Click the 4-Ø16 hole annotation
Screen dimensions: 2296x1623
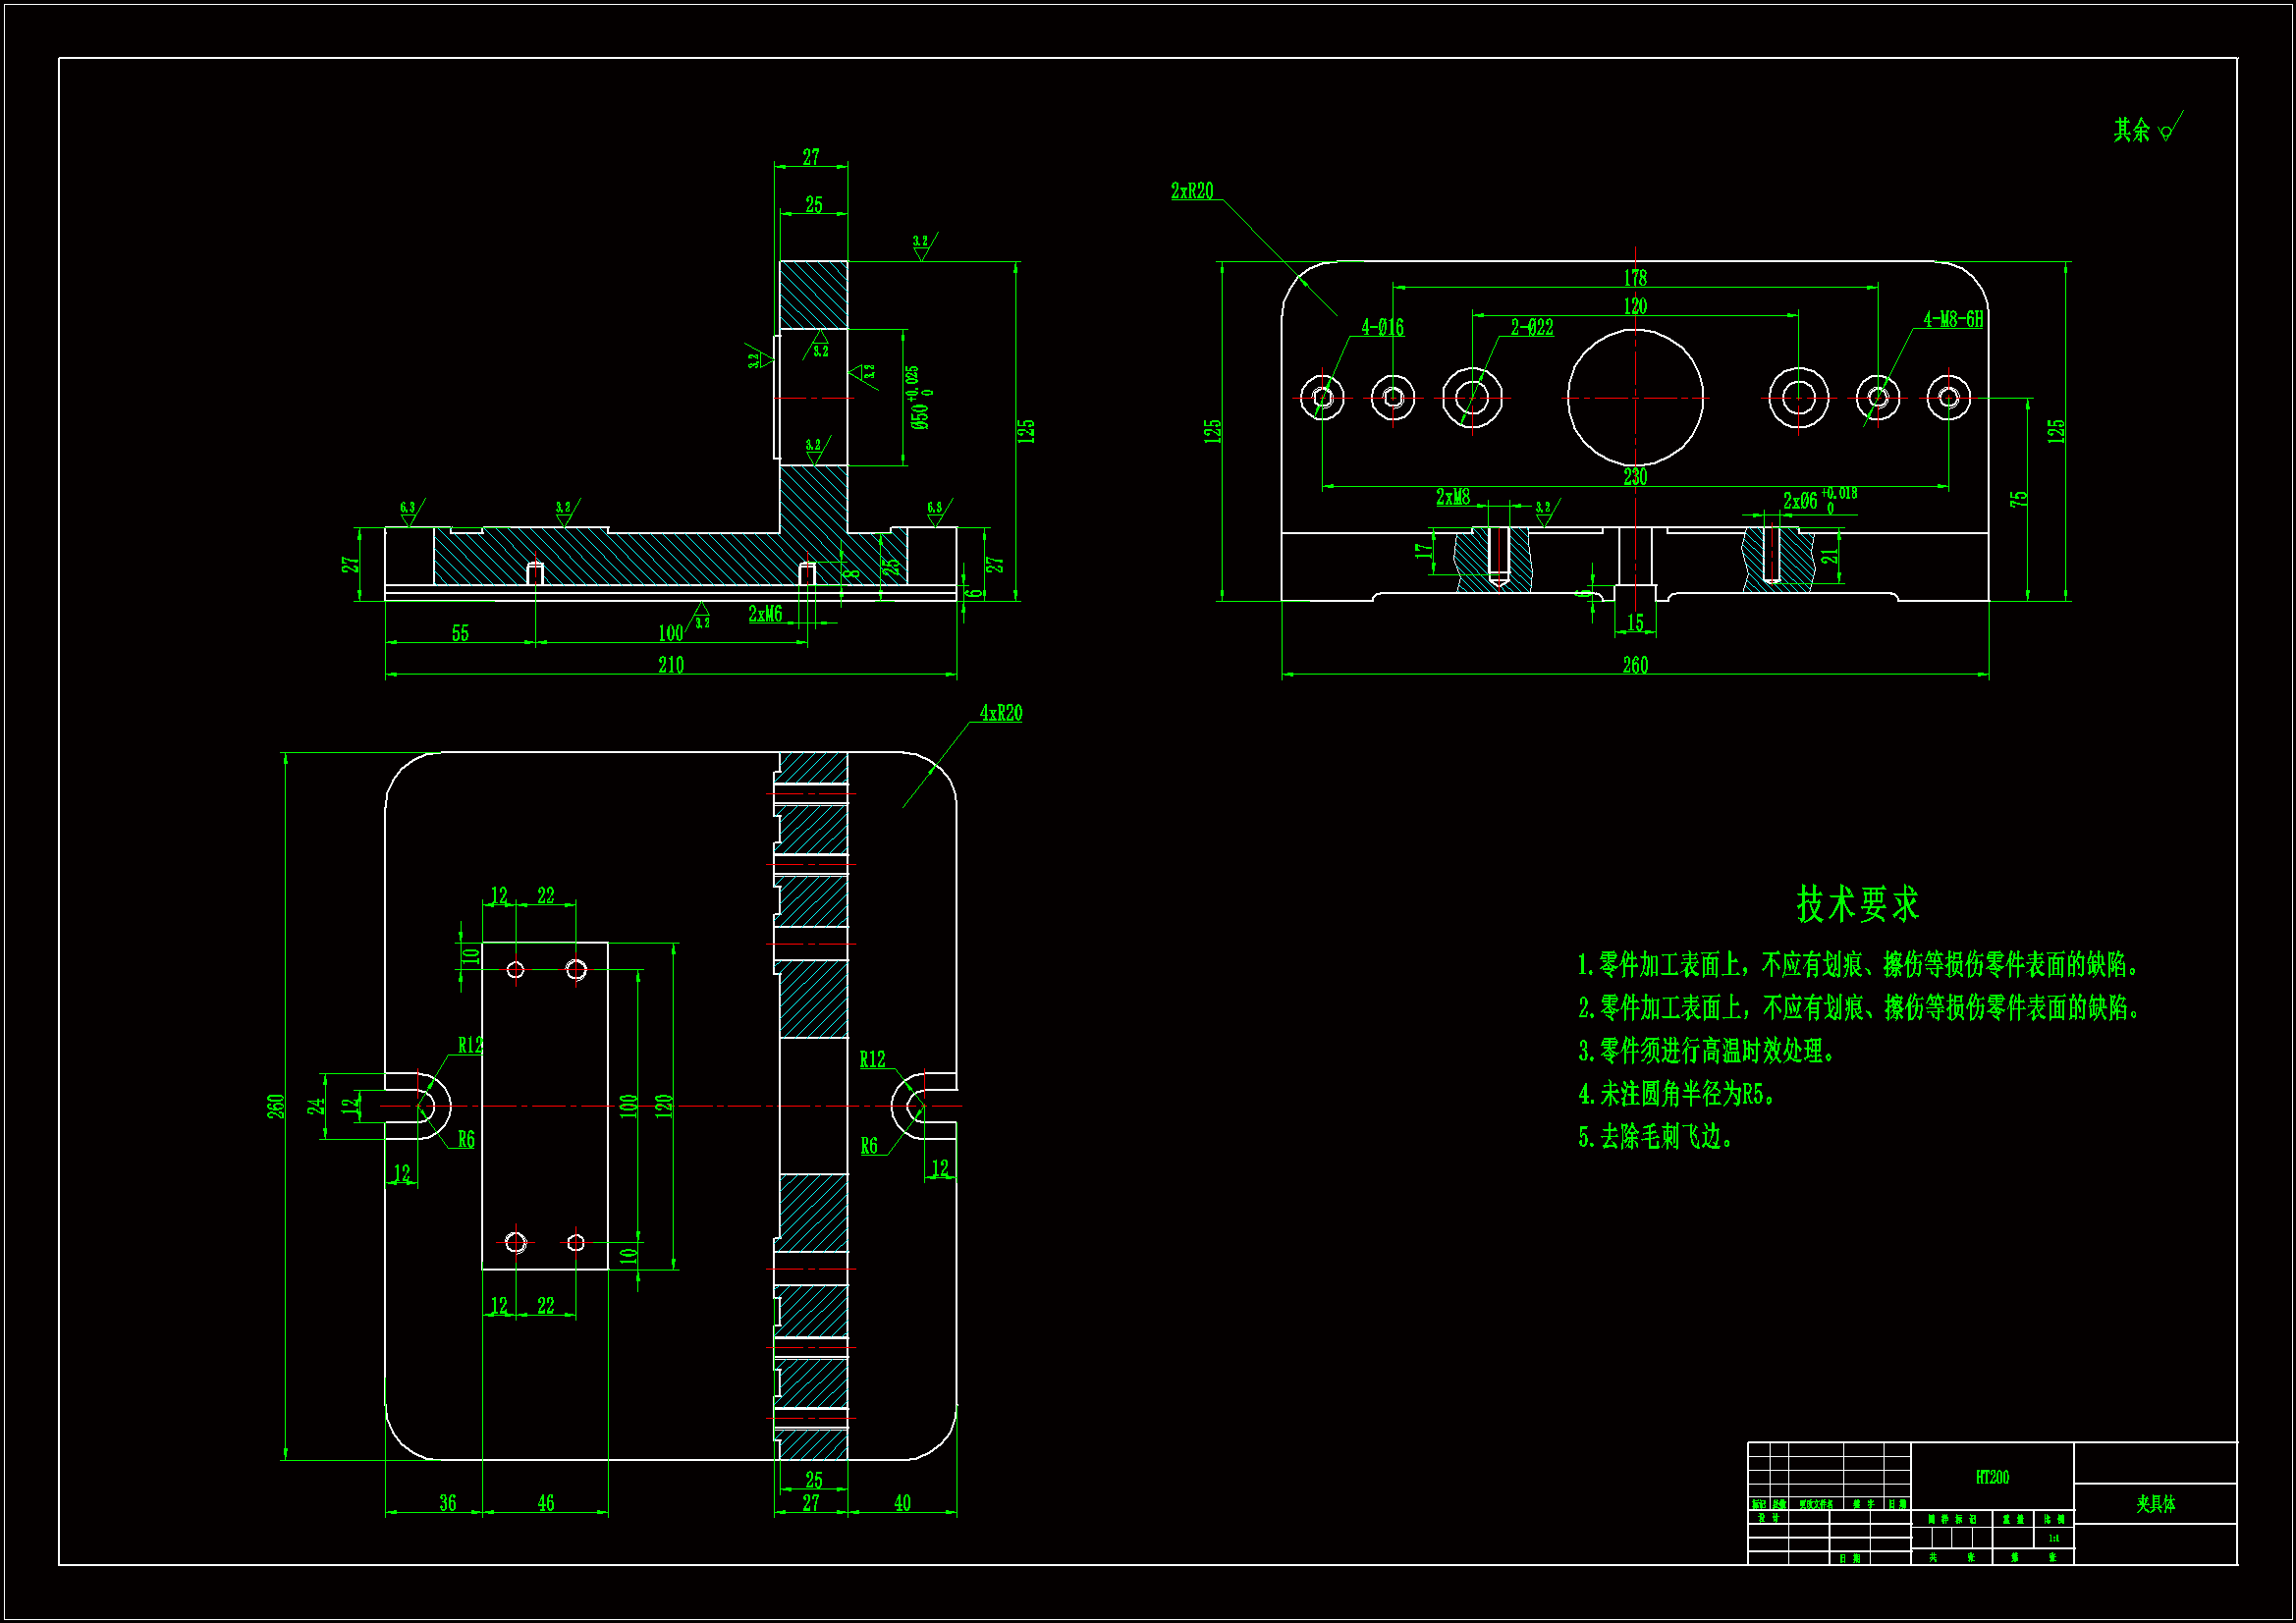(x=1382, y=327)
